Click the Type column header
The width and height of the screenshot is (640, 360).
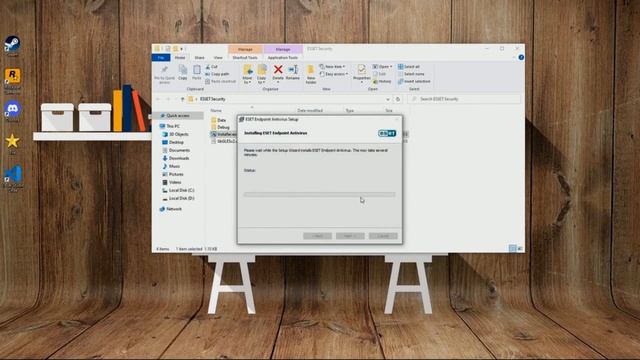[x=350, y=111]
